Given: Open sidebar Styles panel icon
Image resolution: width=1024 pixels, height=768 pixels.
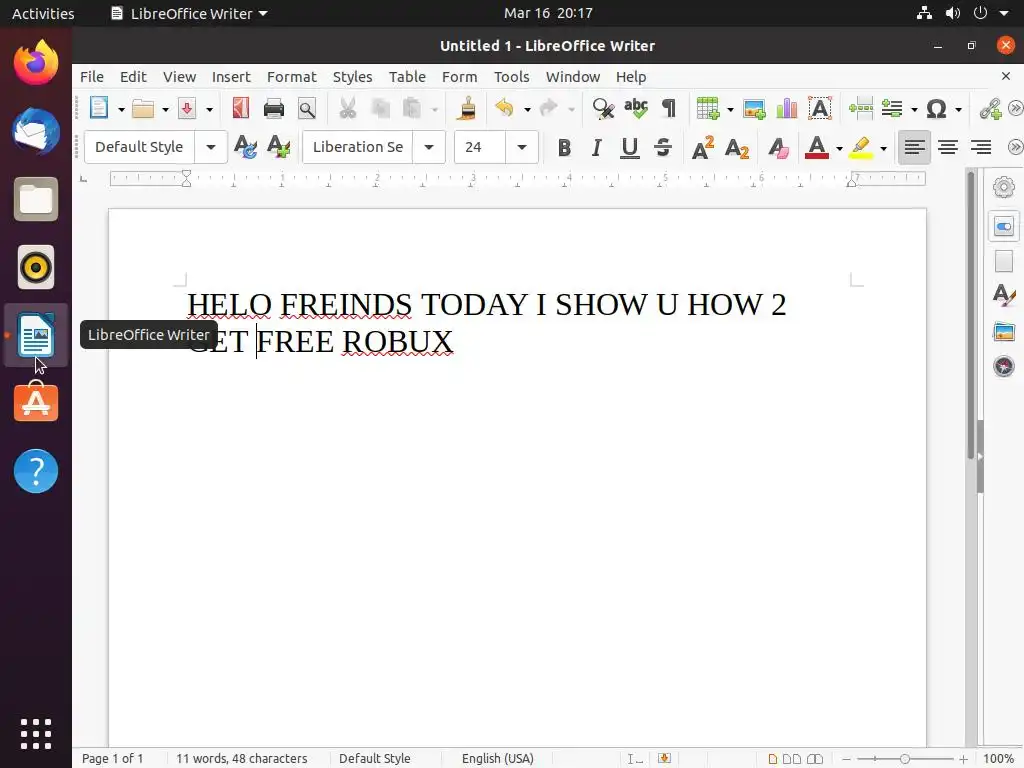Looking at the screenshot, I should pyautogui.click(x=1004, y=295).
